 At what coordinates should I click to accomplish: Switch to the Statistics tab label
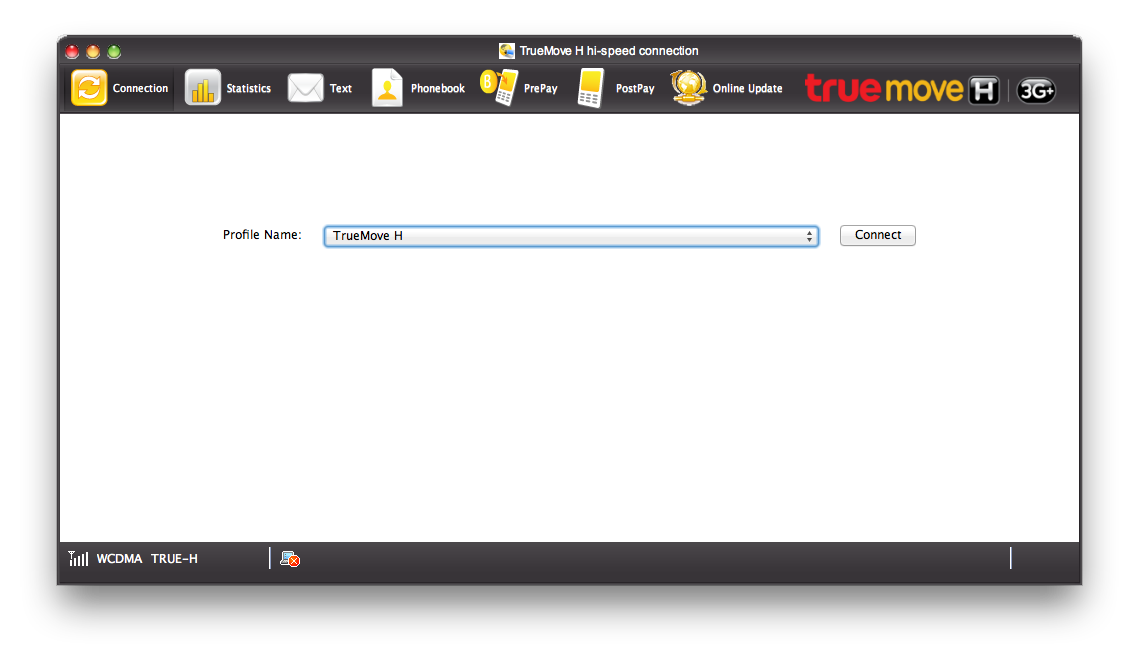pyautogui.click(x=248, y=89)
